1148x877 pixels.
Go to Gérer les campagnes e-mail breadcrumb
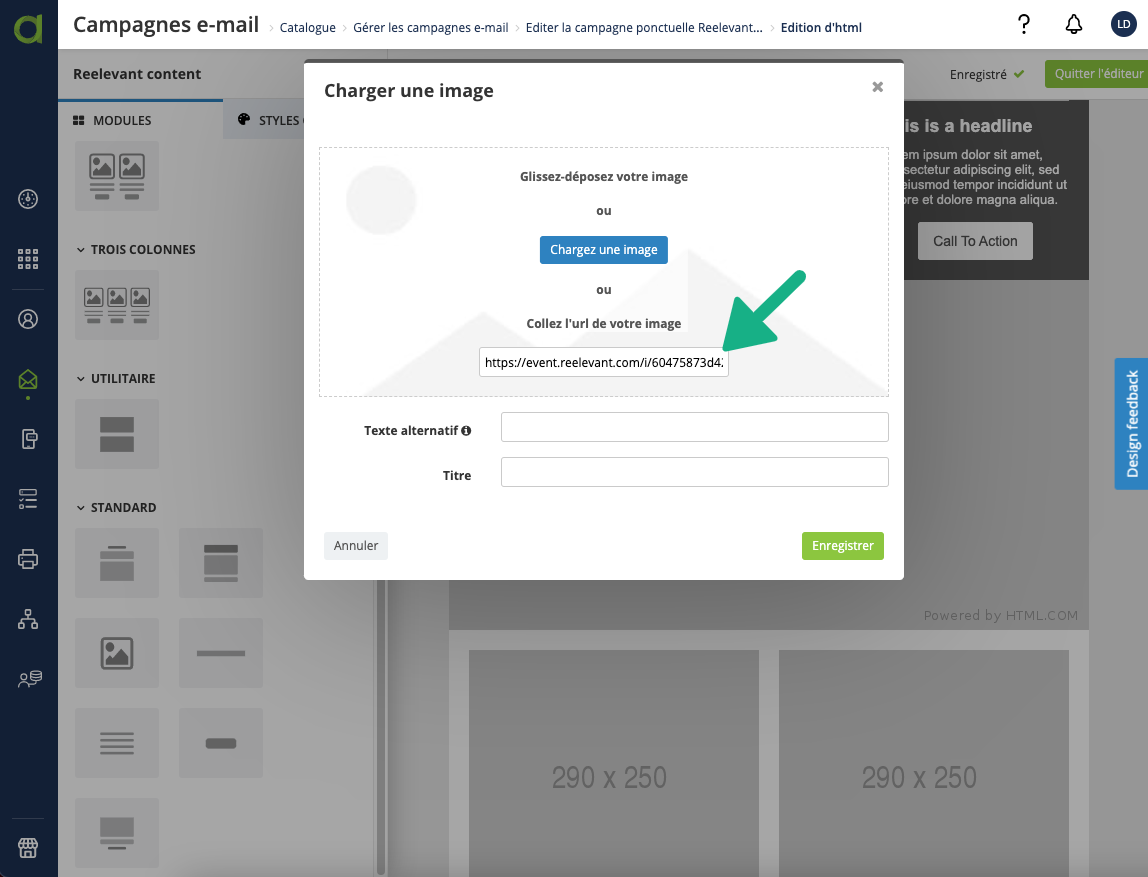430,28
